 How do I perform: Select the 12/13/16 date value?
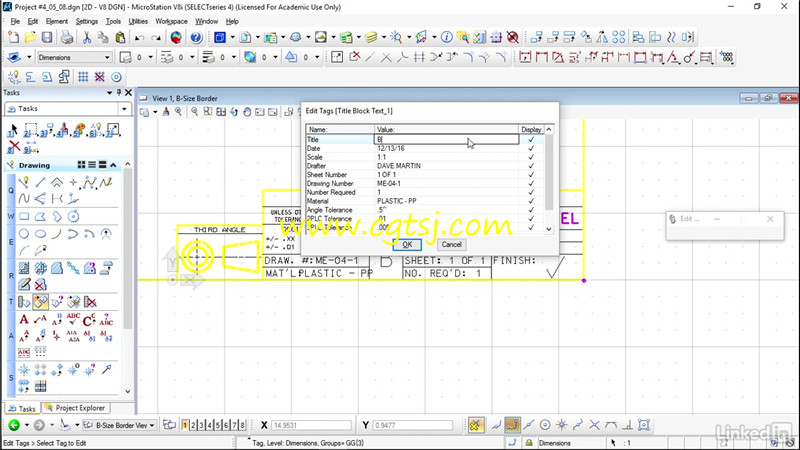[x=391, y=148]
